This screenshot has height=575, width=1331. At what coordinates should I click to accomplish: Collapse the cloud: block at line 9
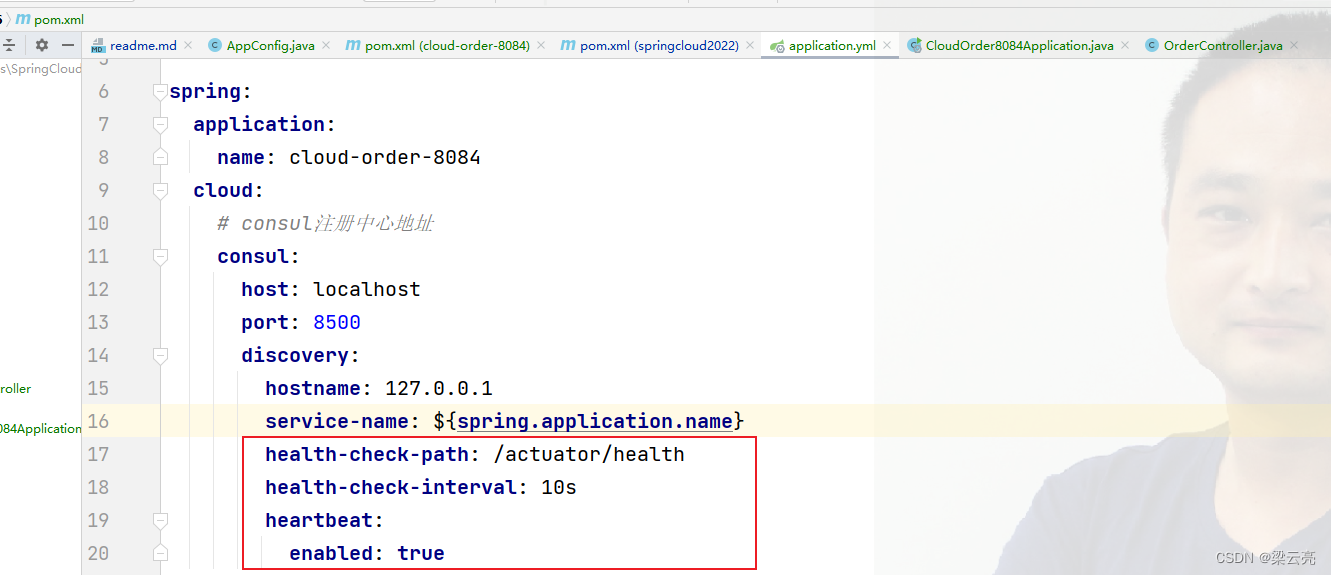tap(160, 190)
